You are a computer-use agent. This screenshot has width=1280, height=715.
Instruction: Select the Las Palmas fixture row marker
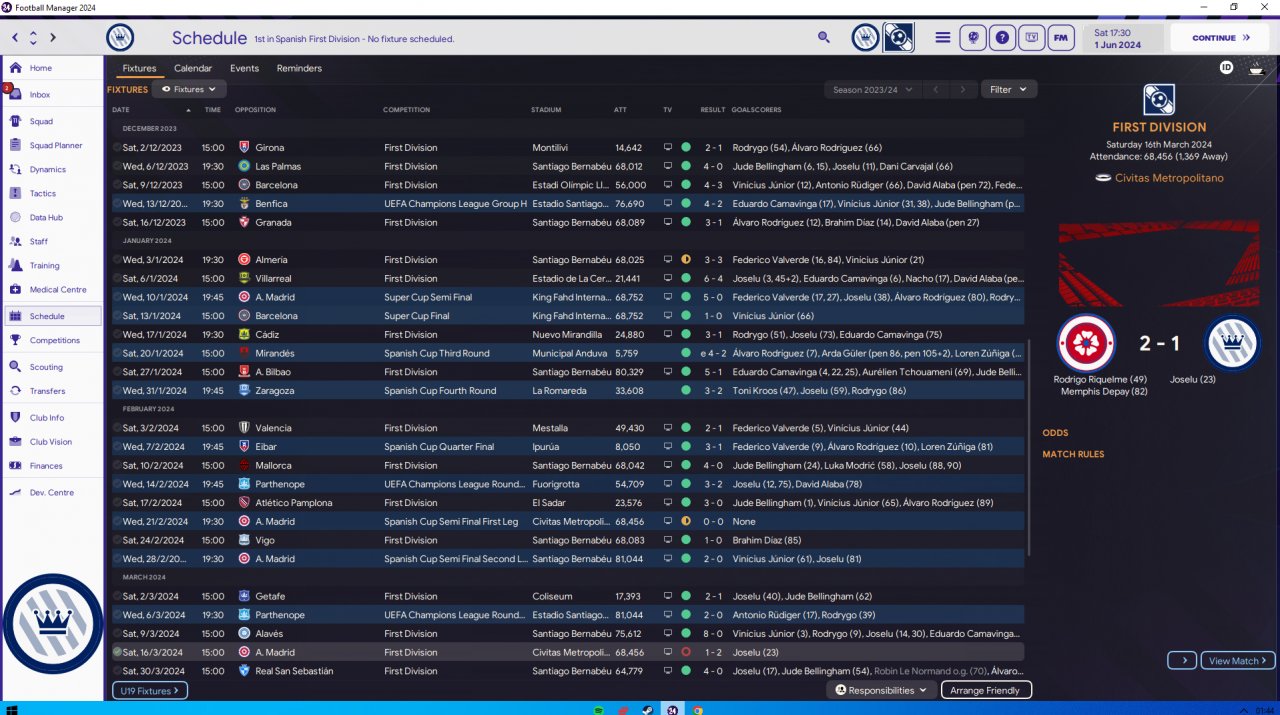point(117,166)
